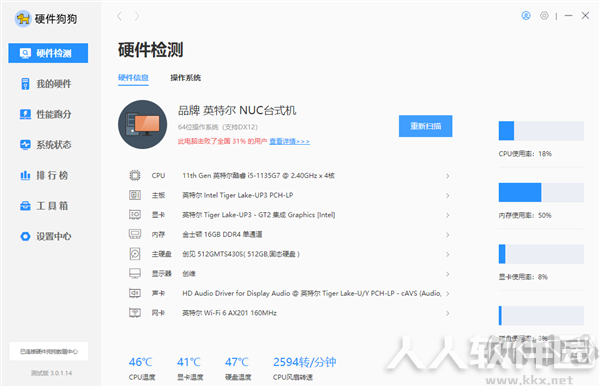The image size is (600, 387).
Task: Open the top-right settings gear icon
Action: (544, 16)
